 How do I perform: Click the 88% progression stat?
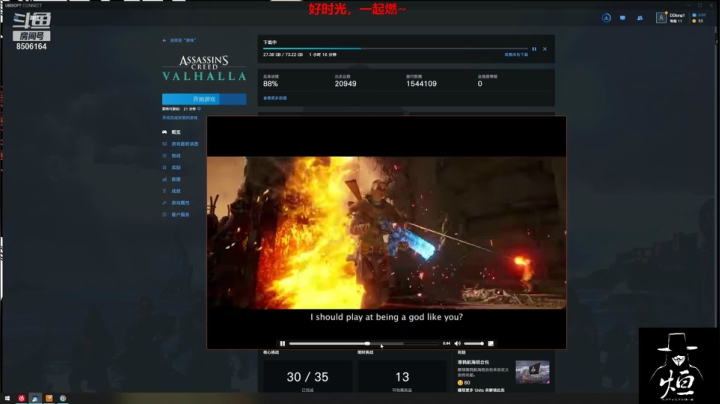(270, 84)
